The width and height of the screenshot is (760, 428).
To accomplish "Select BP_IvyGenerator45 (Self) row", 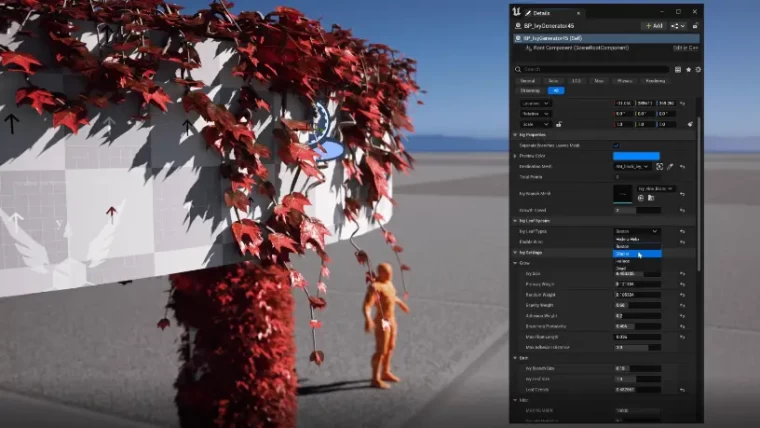I will pyautogui.click(x=606, y=38).
